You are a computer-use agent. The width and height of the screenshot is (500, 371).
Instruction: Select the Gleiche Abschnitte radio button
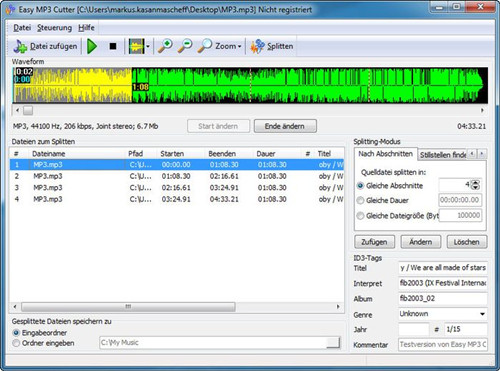click(x=360, y=186)
